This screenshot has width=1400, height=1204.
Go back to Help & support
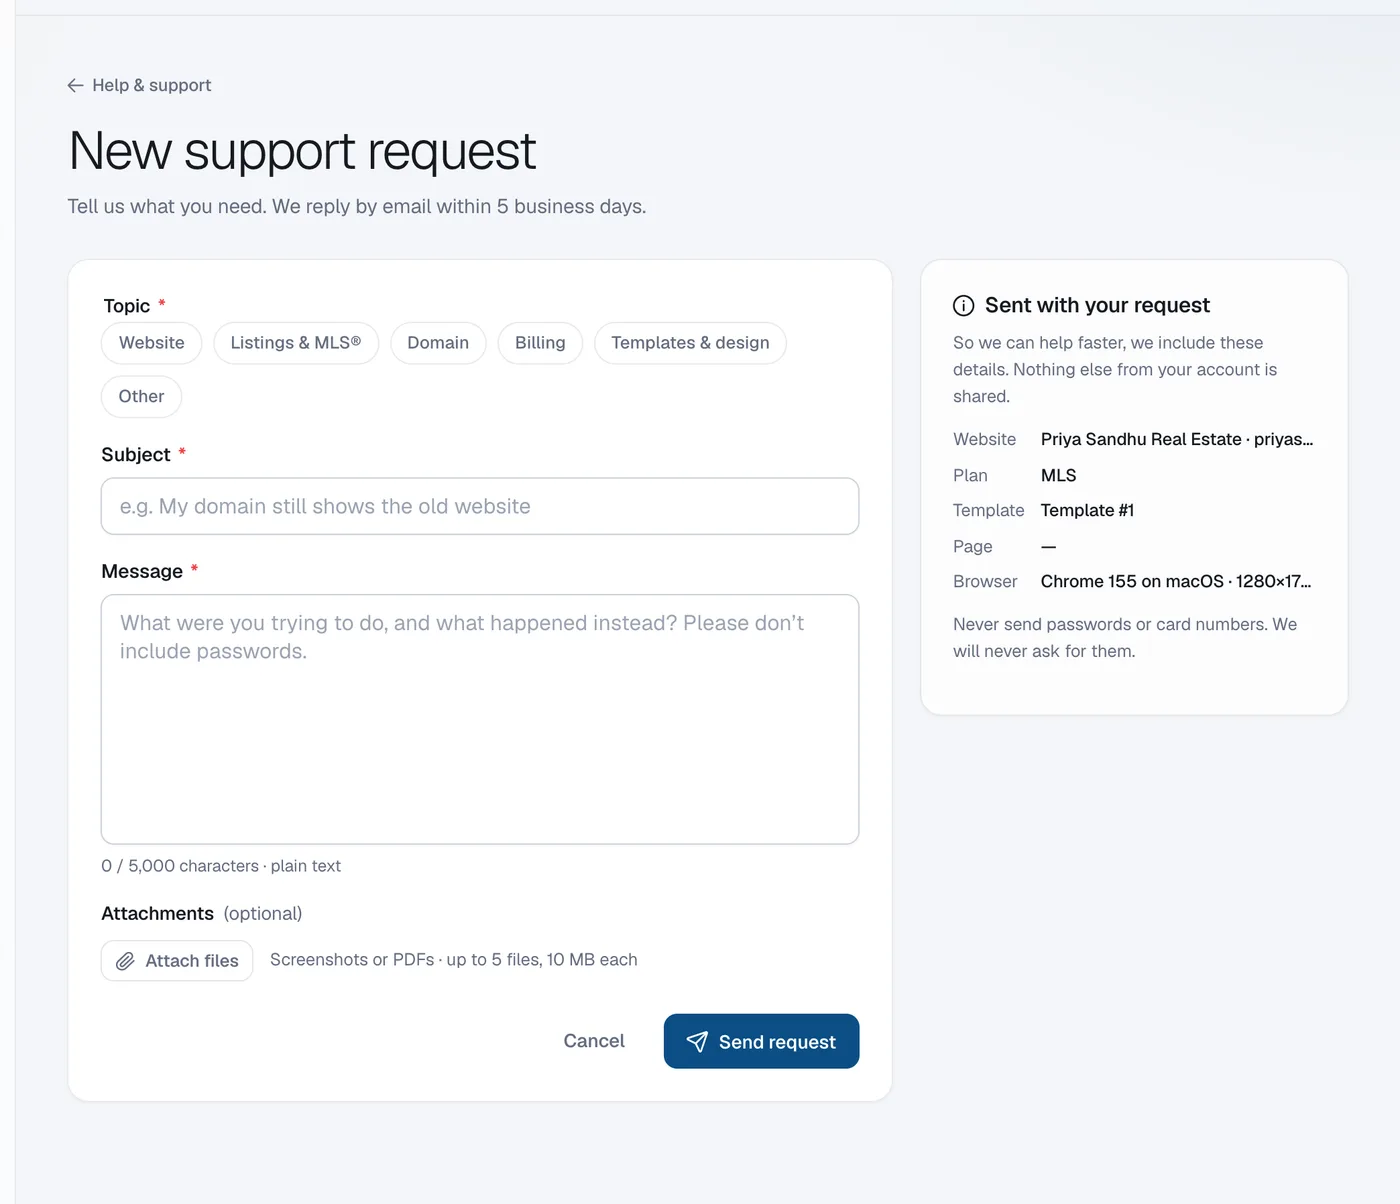point(139,86)
